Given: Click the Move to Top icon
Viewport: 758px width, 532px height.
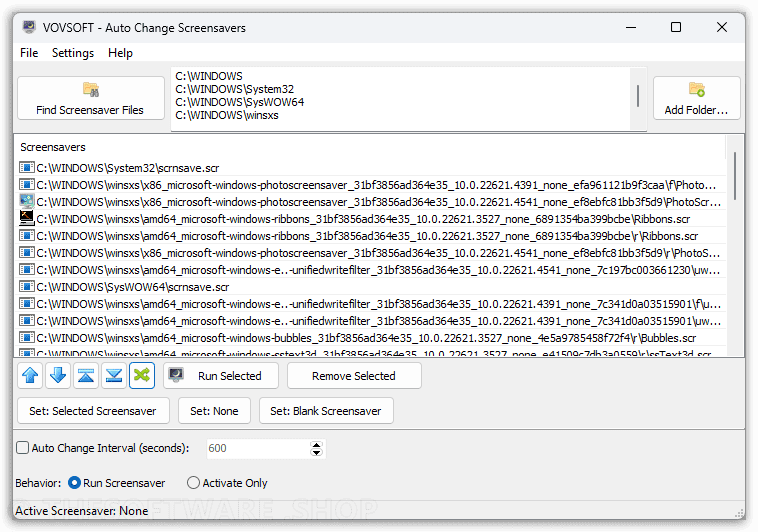Looking at the screenshot, I should [x=86, y=375].
